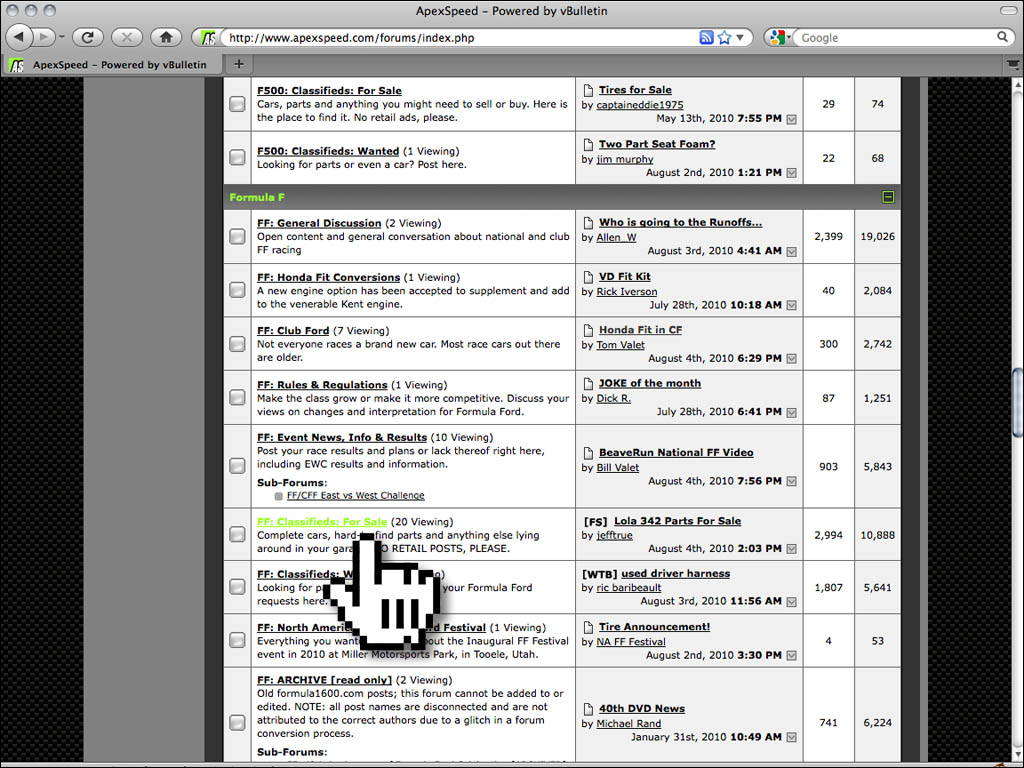The width and height of the screenshot is (1024, 768).
Task: Click status icon for FF: Classifieds: For Sale
Action: (x=237, y=535)
